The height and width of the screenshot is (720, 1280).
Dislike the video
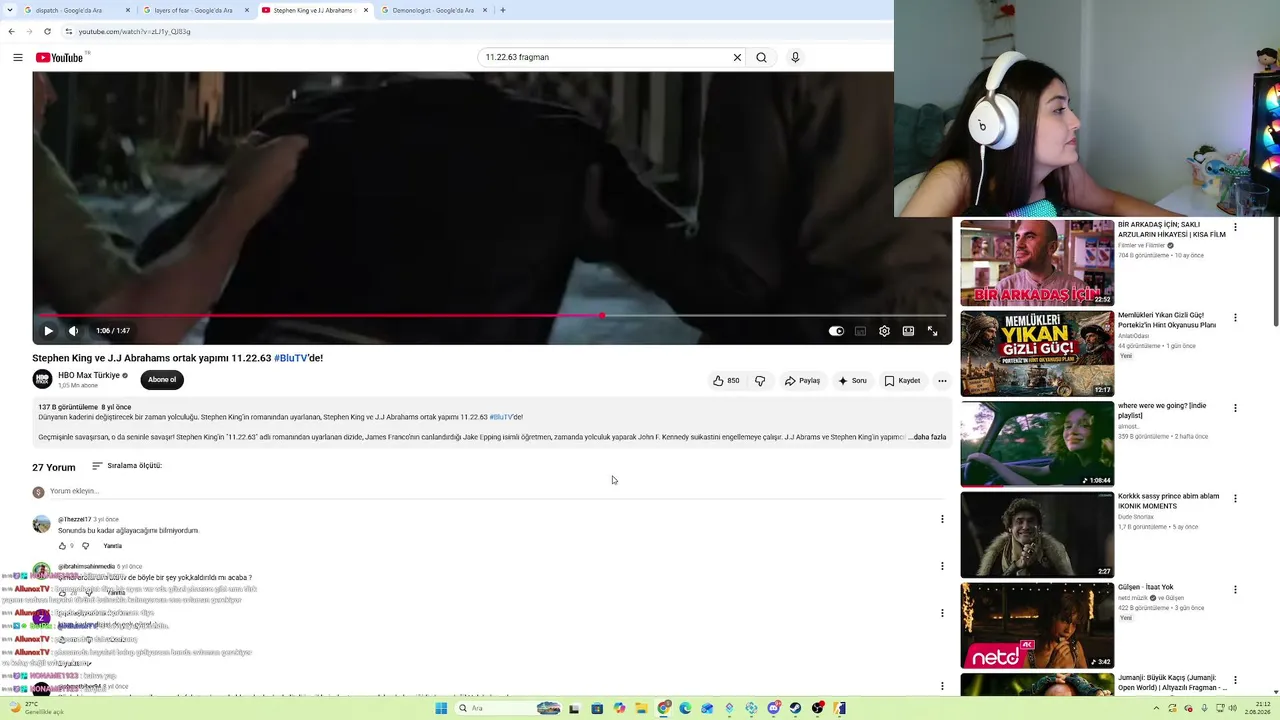point(760,381)
